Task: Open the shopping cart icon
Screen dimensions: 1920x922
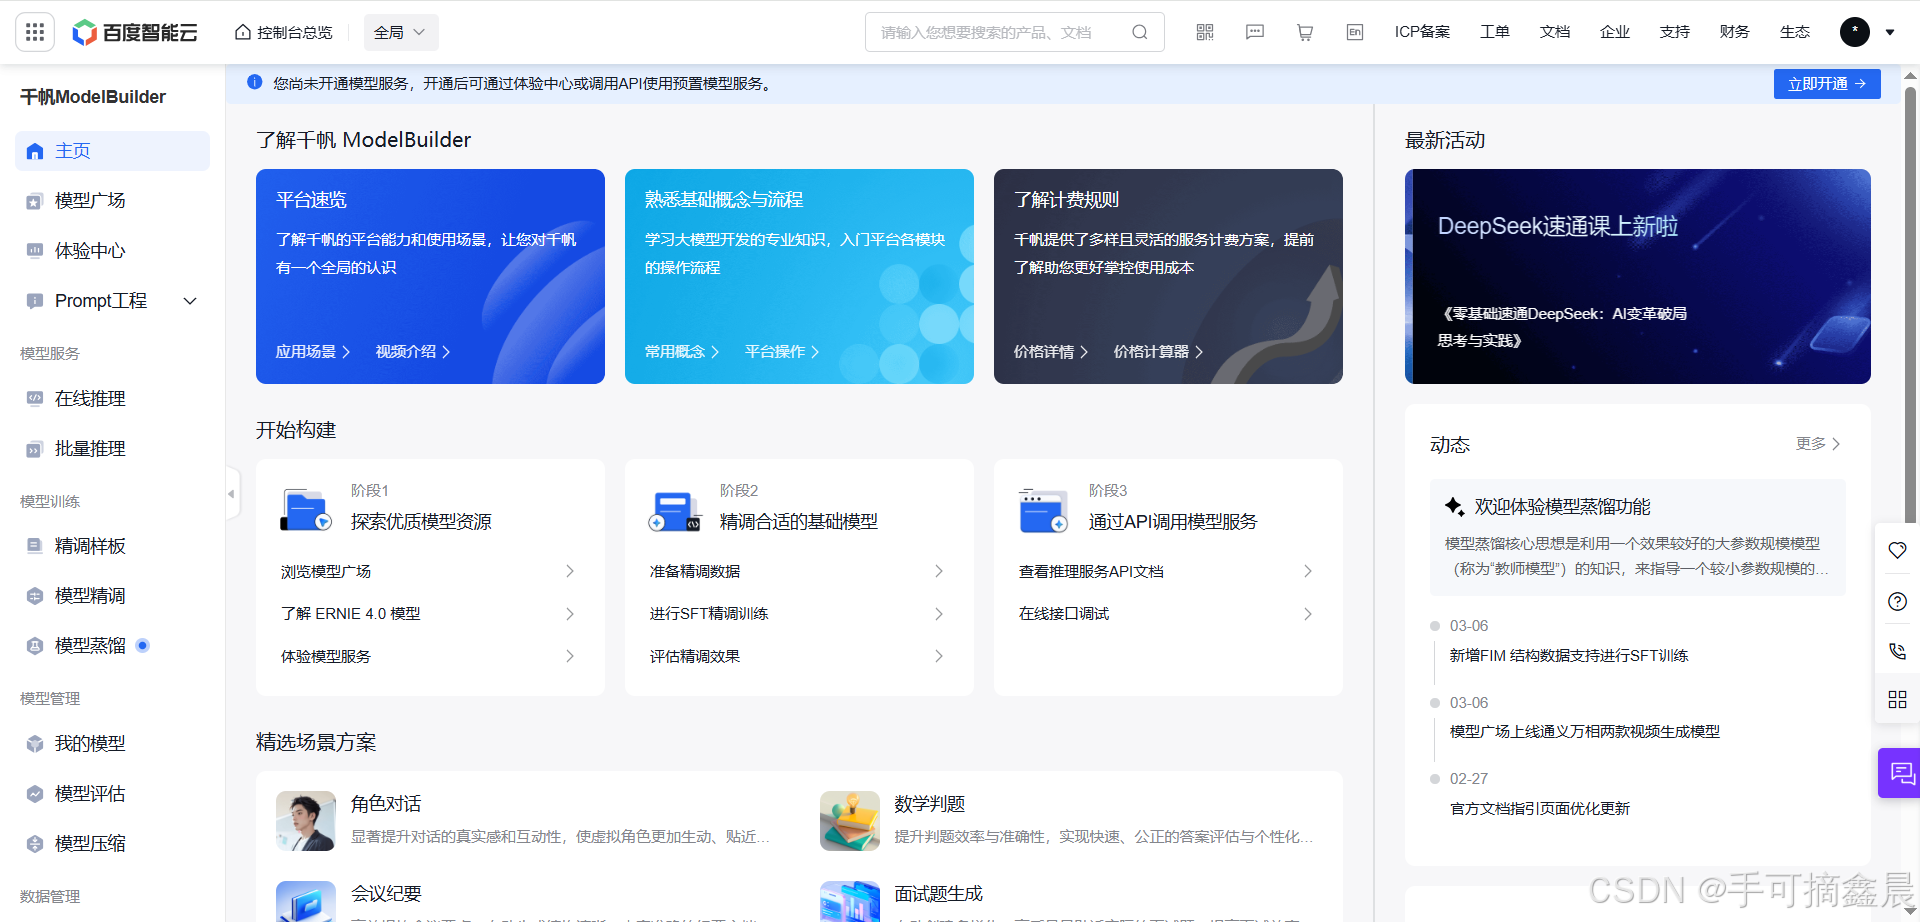Action: 1305,32
